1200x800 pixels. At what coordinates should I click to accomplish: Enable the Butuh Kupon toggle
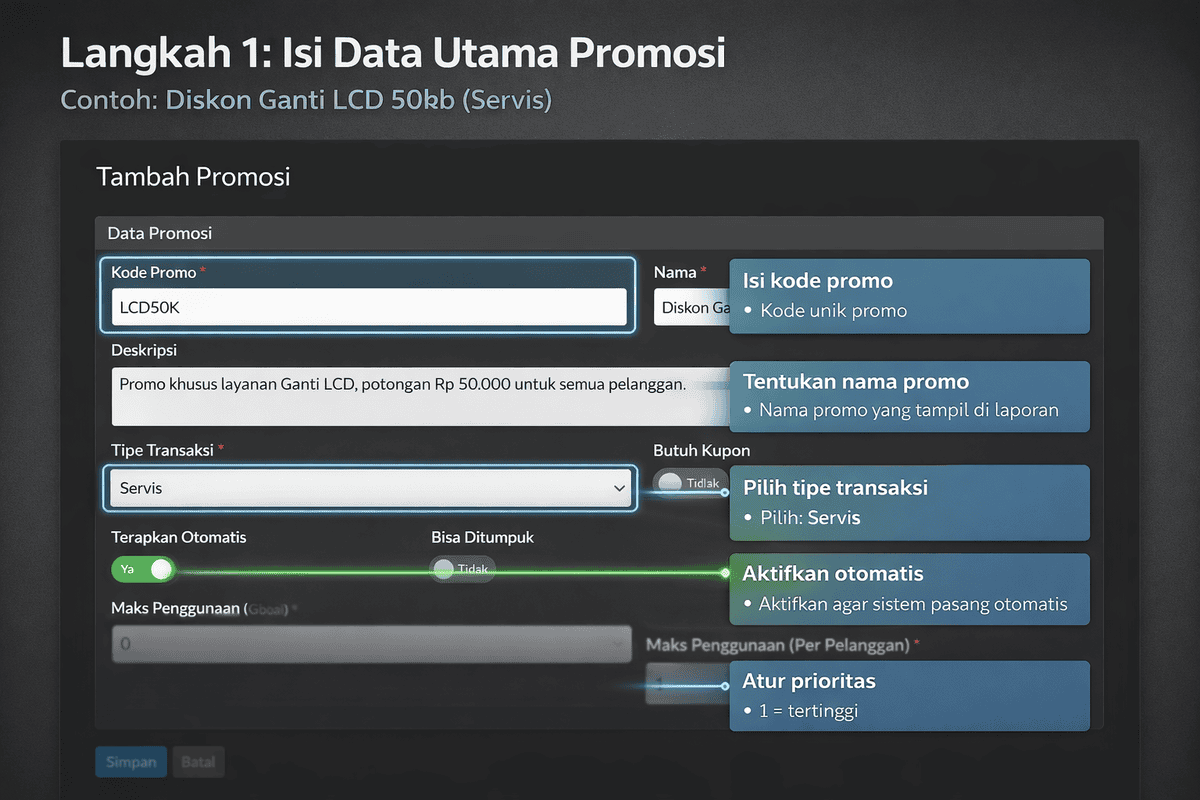(x=689, y=482)
